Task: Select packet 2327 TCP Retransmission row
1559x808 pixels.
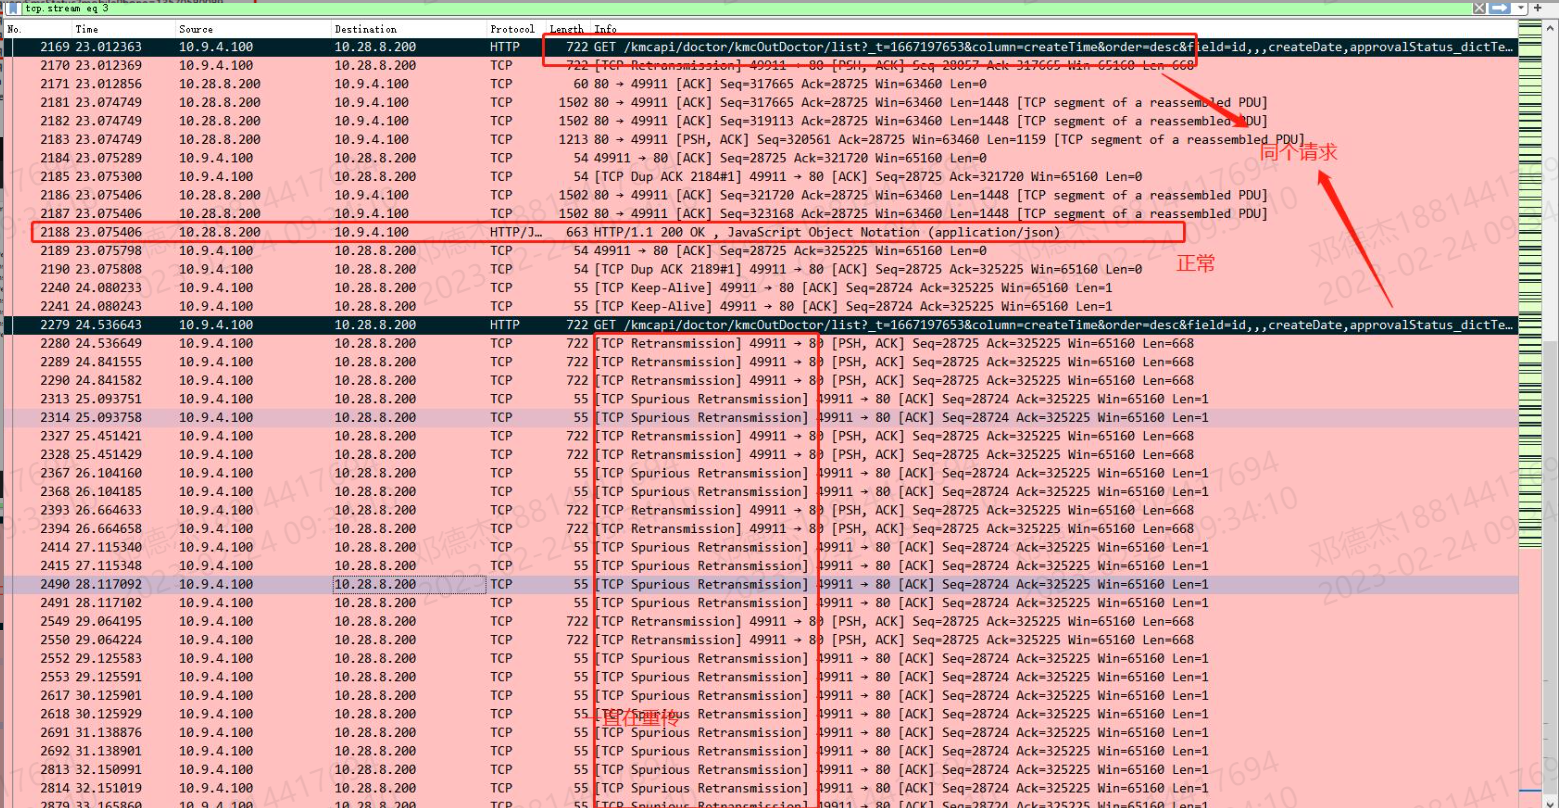Action: tap(760, 436)
